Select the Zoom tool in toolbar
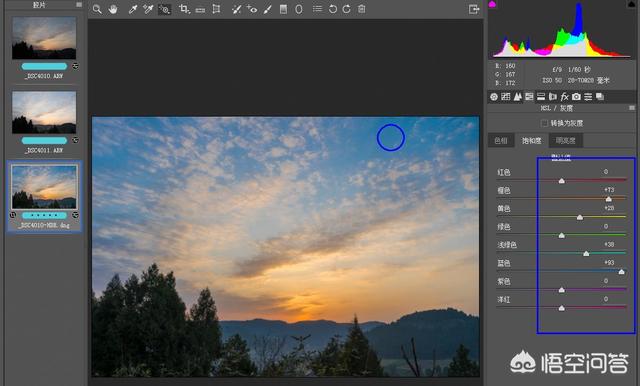The image size is (640, 386). tap(97, 9)
